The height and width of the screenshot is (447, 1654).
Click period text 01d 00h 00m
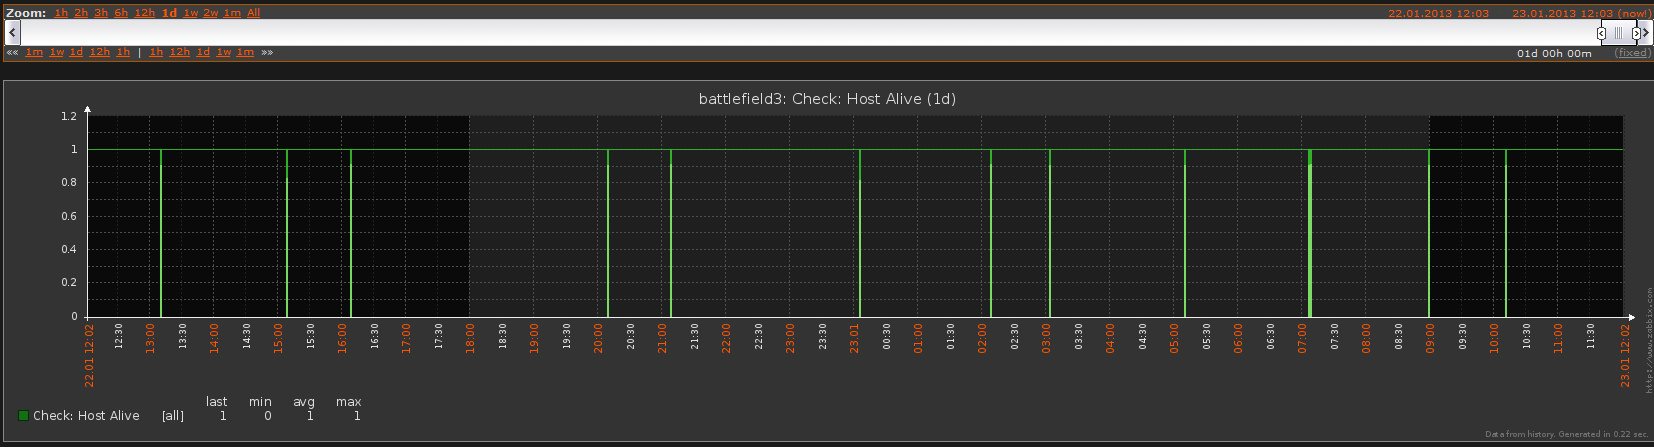pos(1554,54)
